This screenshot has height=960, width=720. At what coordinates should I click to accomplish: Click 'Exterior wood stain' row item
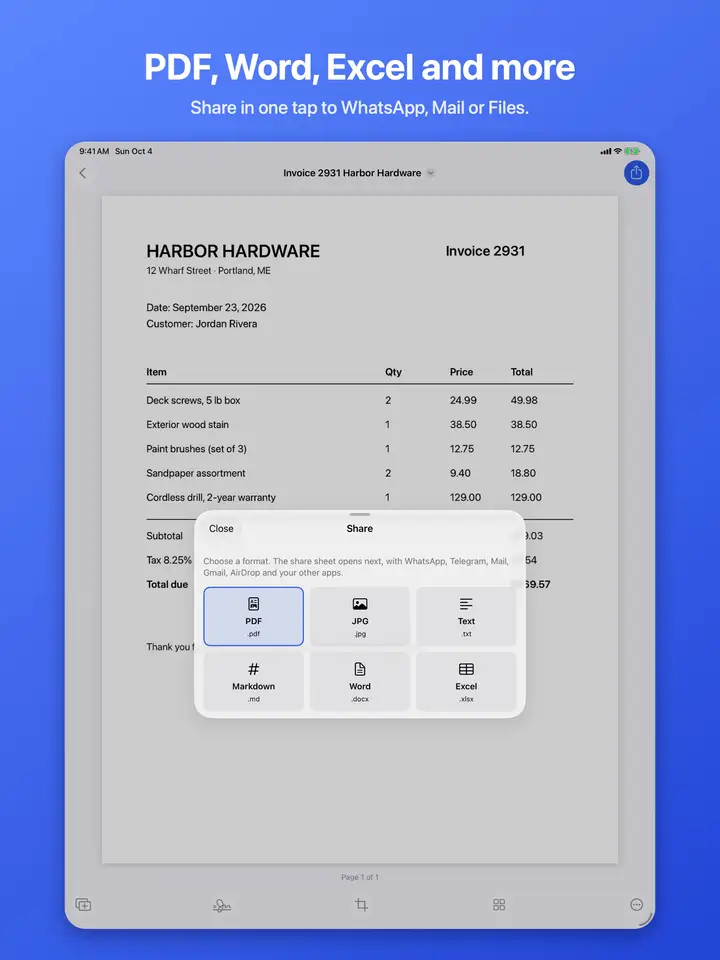click(187, 424)
